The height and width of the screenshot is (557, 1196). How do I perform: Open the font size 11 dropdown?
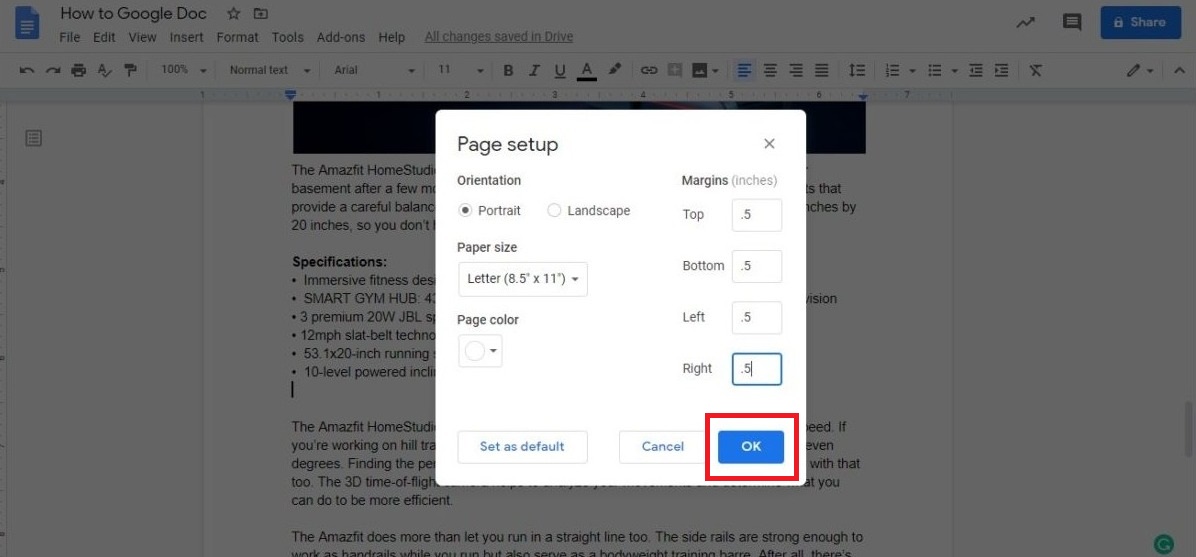coord(460,70)
